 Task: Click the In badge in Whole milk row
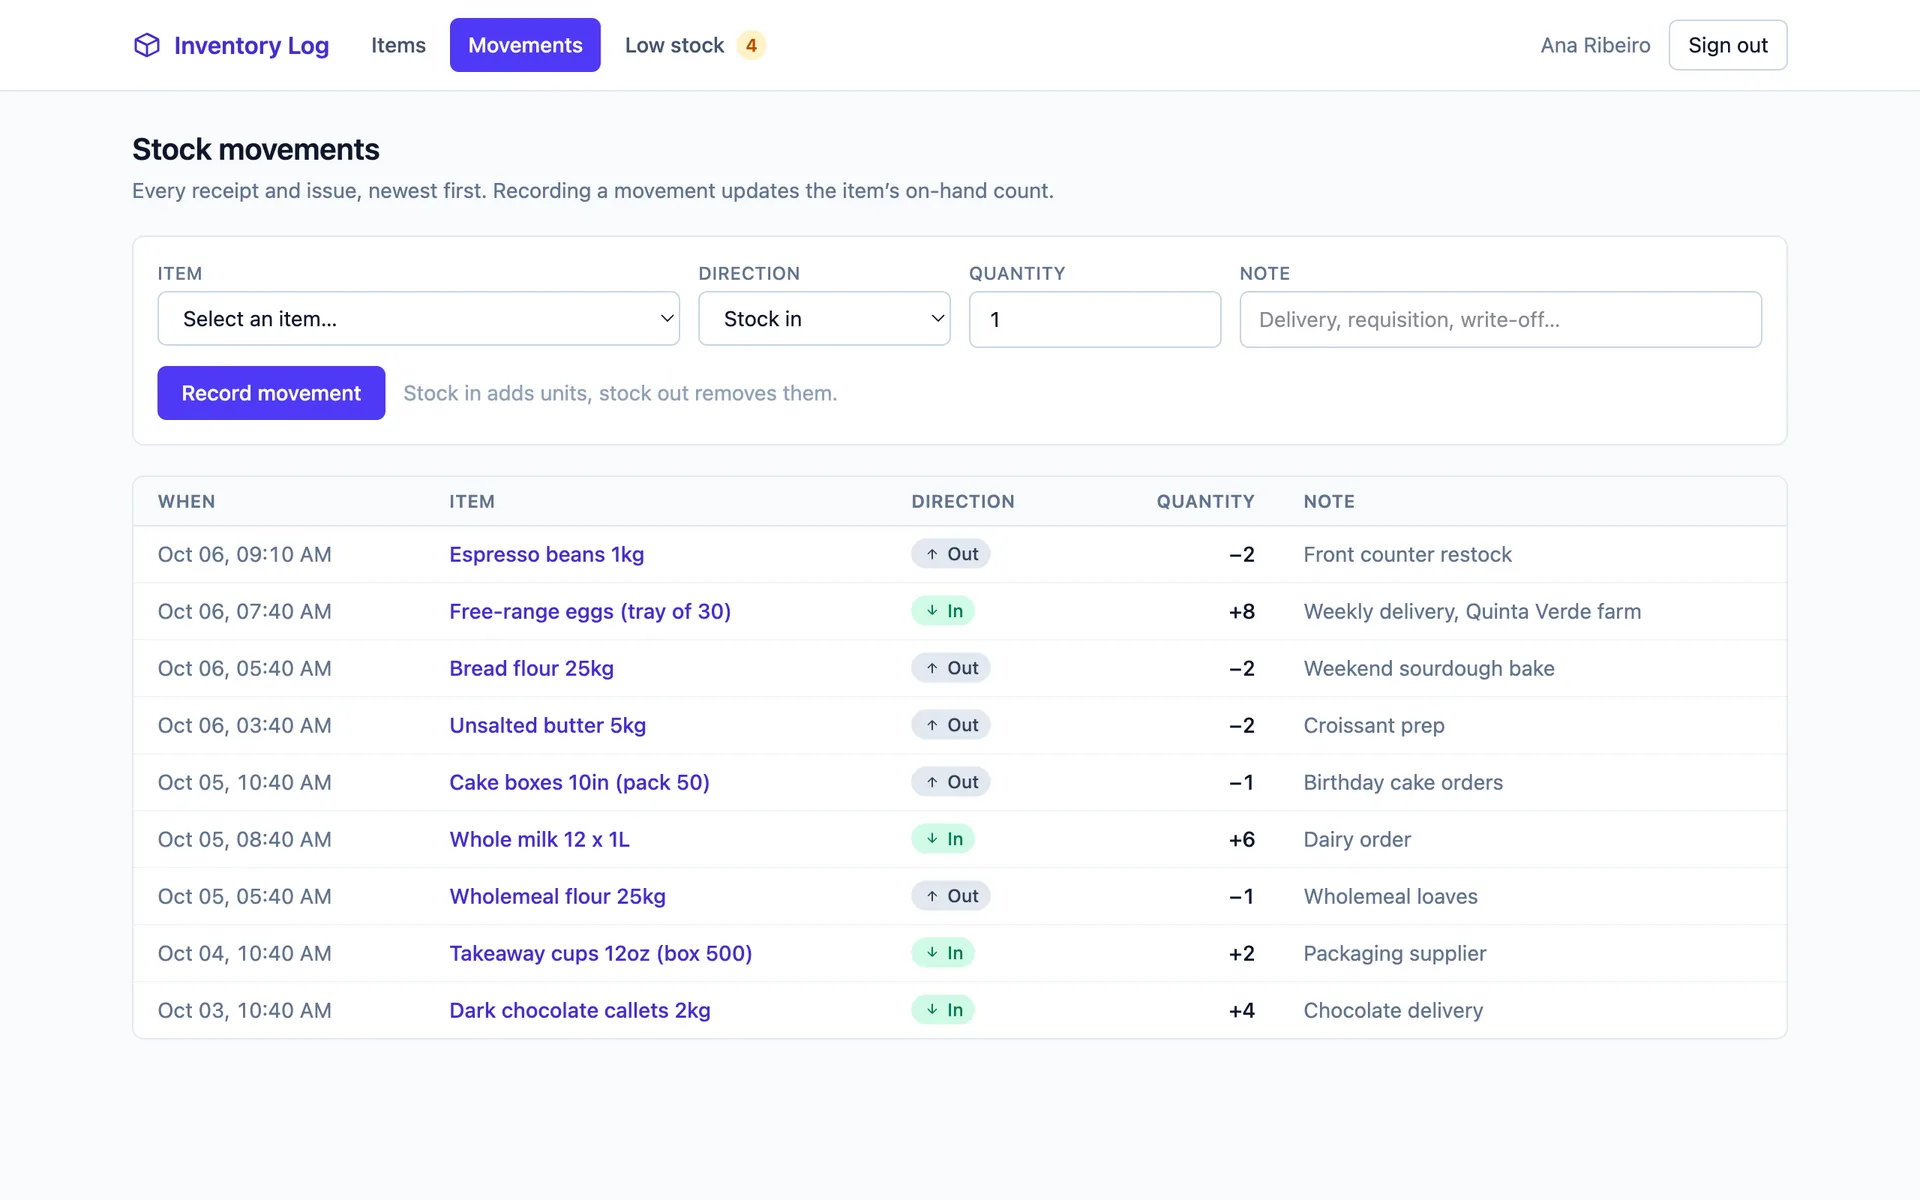pyautogui.click(x=943, y=839)
